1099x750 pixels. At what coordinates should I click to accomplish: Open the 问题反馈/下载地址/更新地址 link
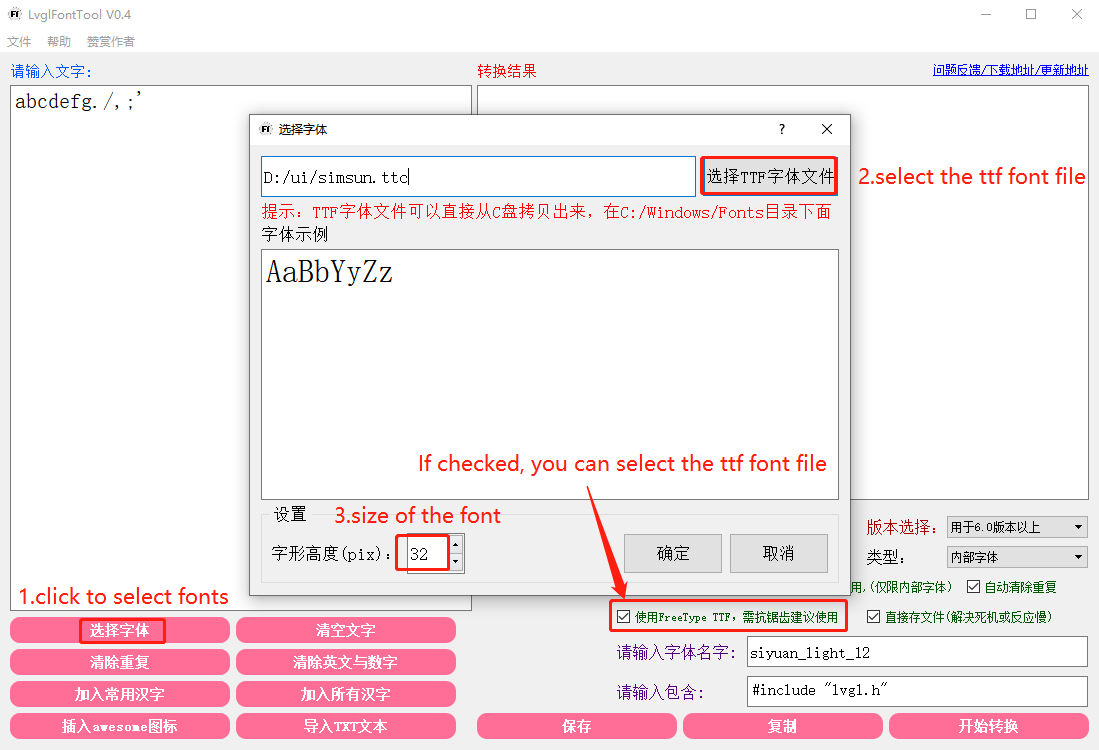pos(1010,70)
